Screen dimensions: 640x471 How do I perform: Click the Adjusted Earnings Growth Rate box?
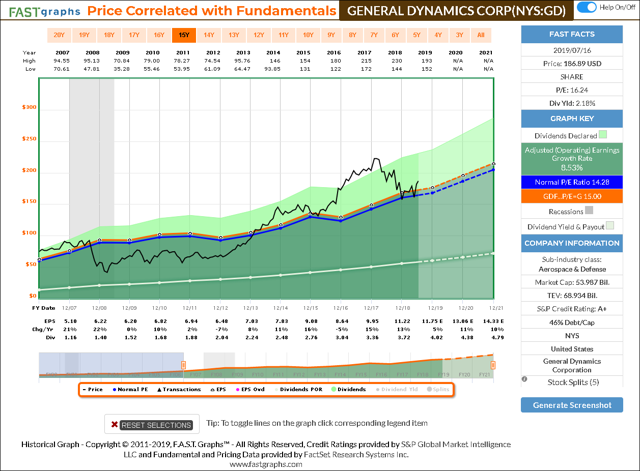tap(572, 159)
